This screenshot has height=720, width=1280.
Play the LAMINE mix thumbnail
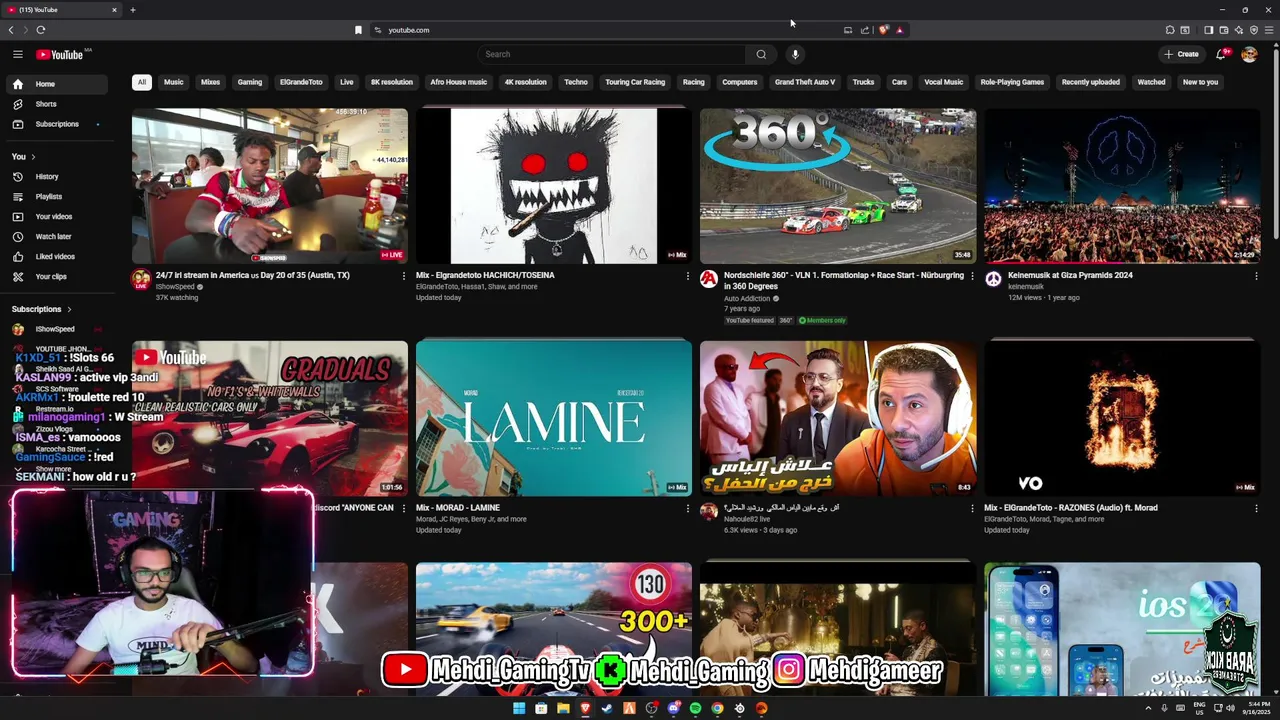coord(554,419)
